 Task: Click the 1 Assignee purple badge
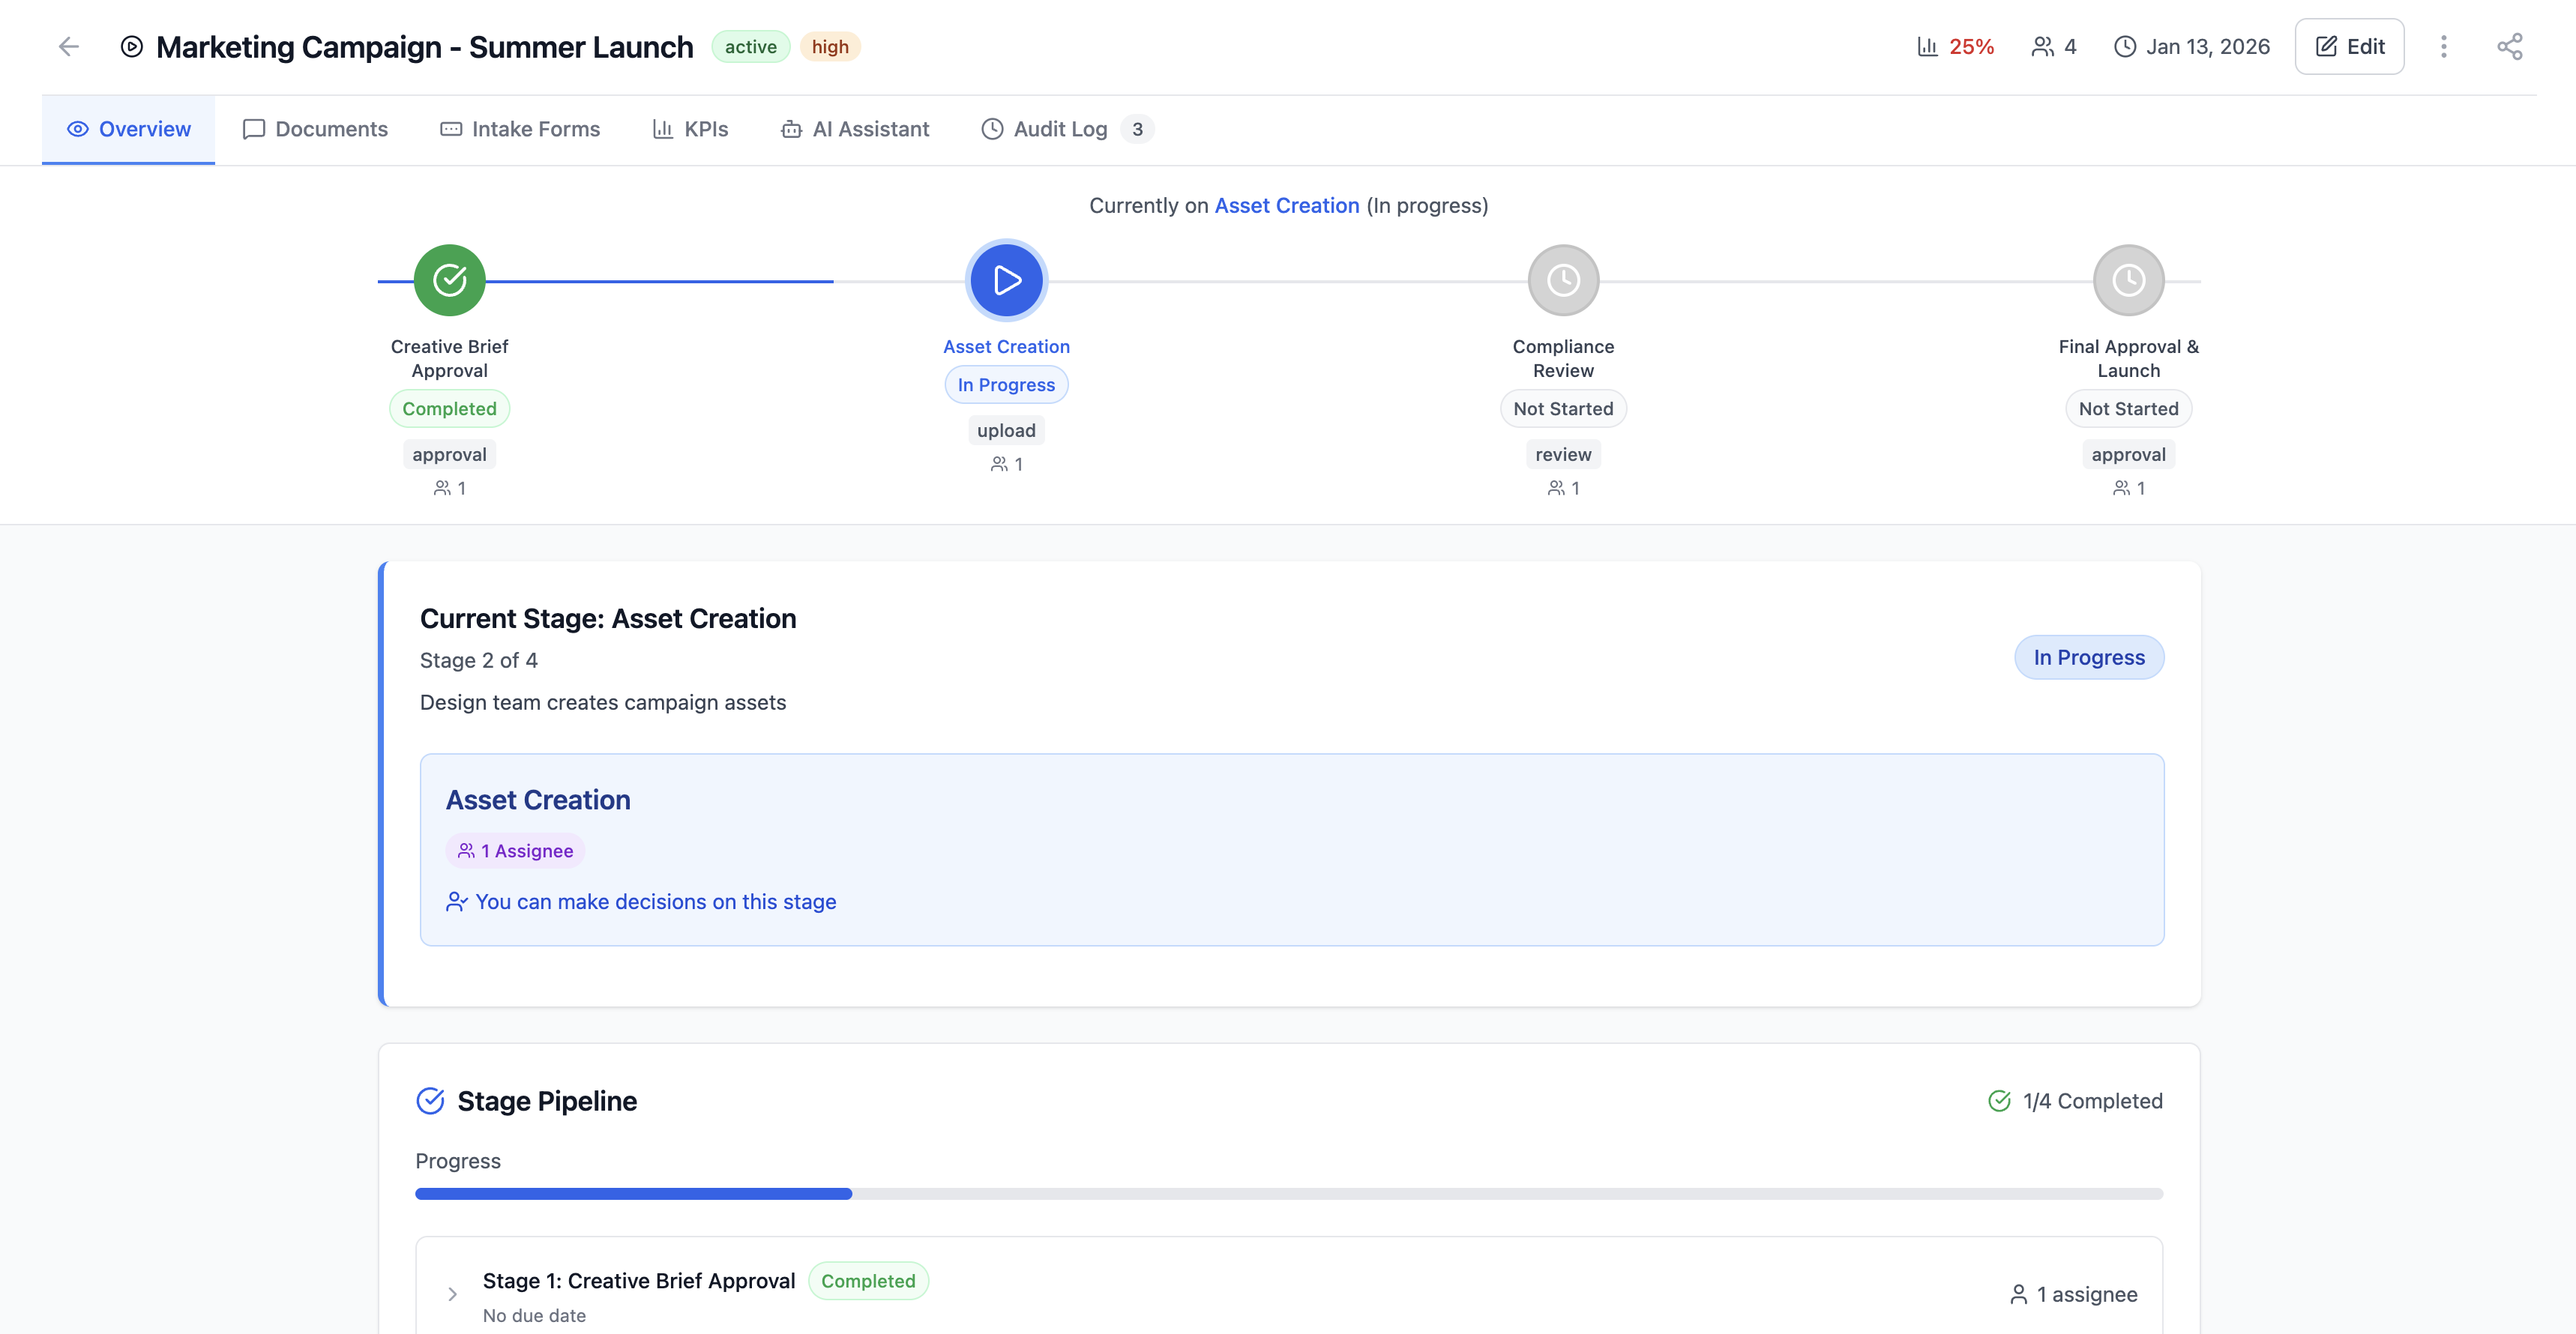pos(515,851)
